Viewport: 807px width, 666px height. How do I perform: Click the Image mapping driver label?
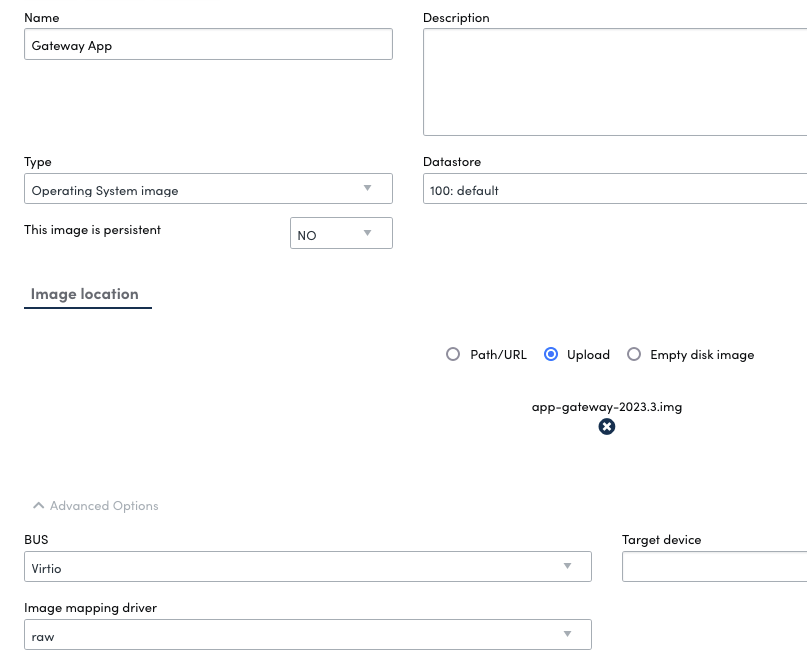90,607
